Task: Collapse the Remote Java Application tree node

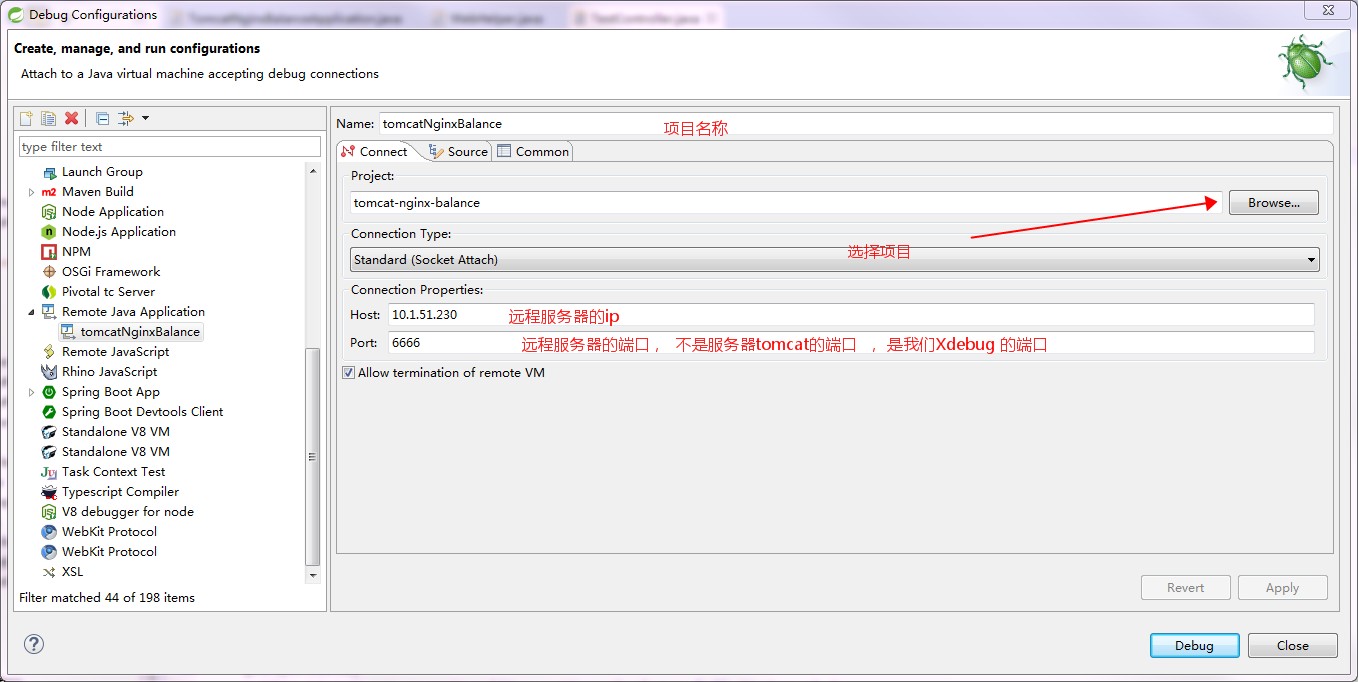Action: tap(30, 311)
